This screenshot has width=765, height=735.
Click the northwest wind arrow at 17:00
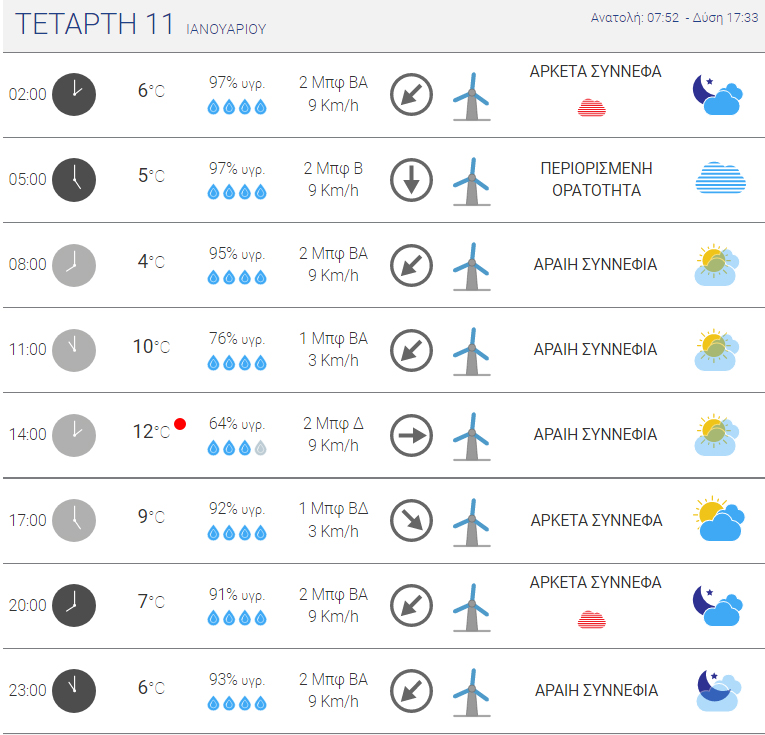(411, 520)
